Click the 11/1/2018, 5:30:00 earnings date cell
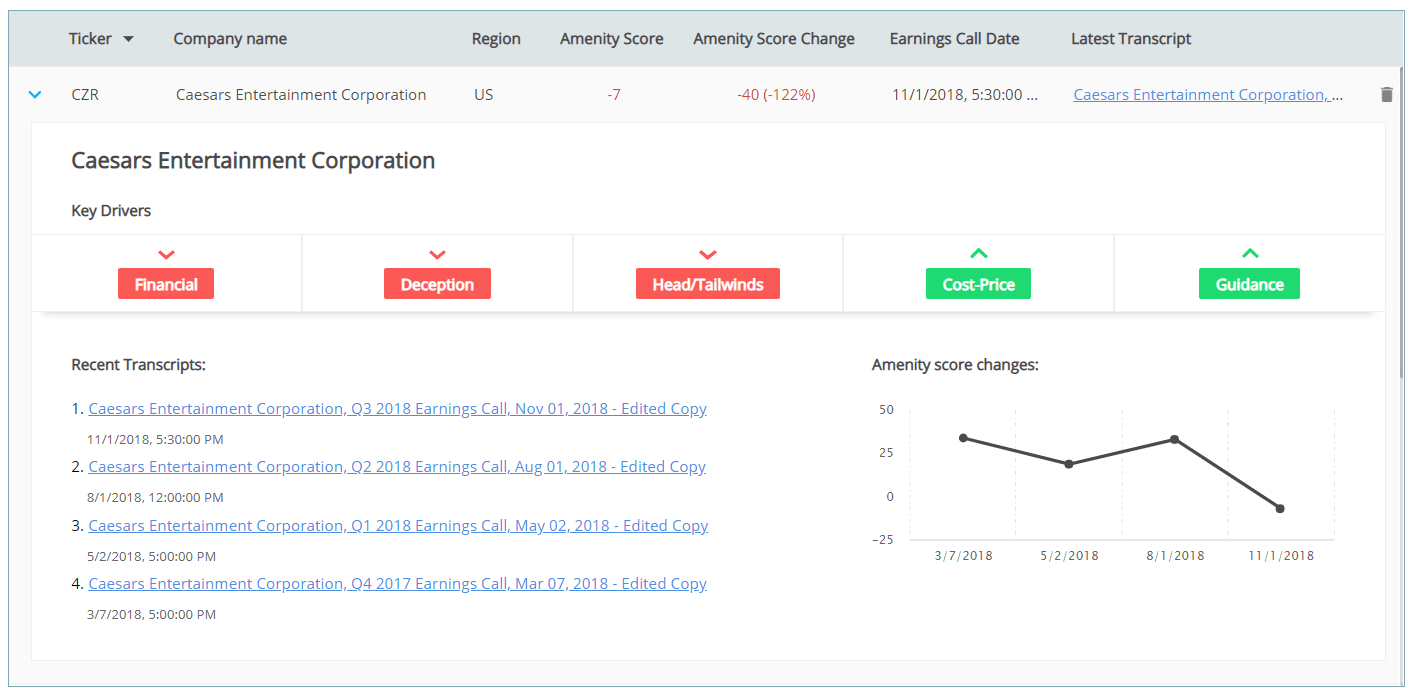The width and height of the screenshot is (1416, 688). 965,95
